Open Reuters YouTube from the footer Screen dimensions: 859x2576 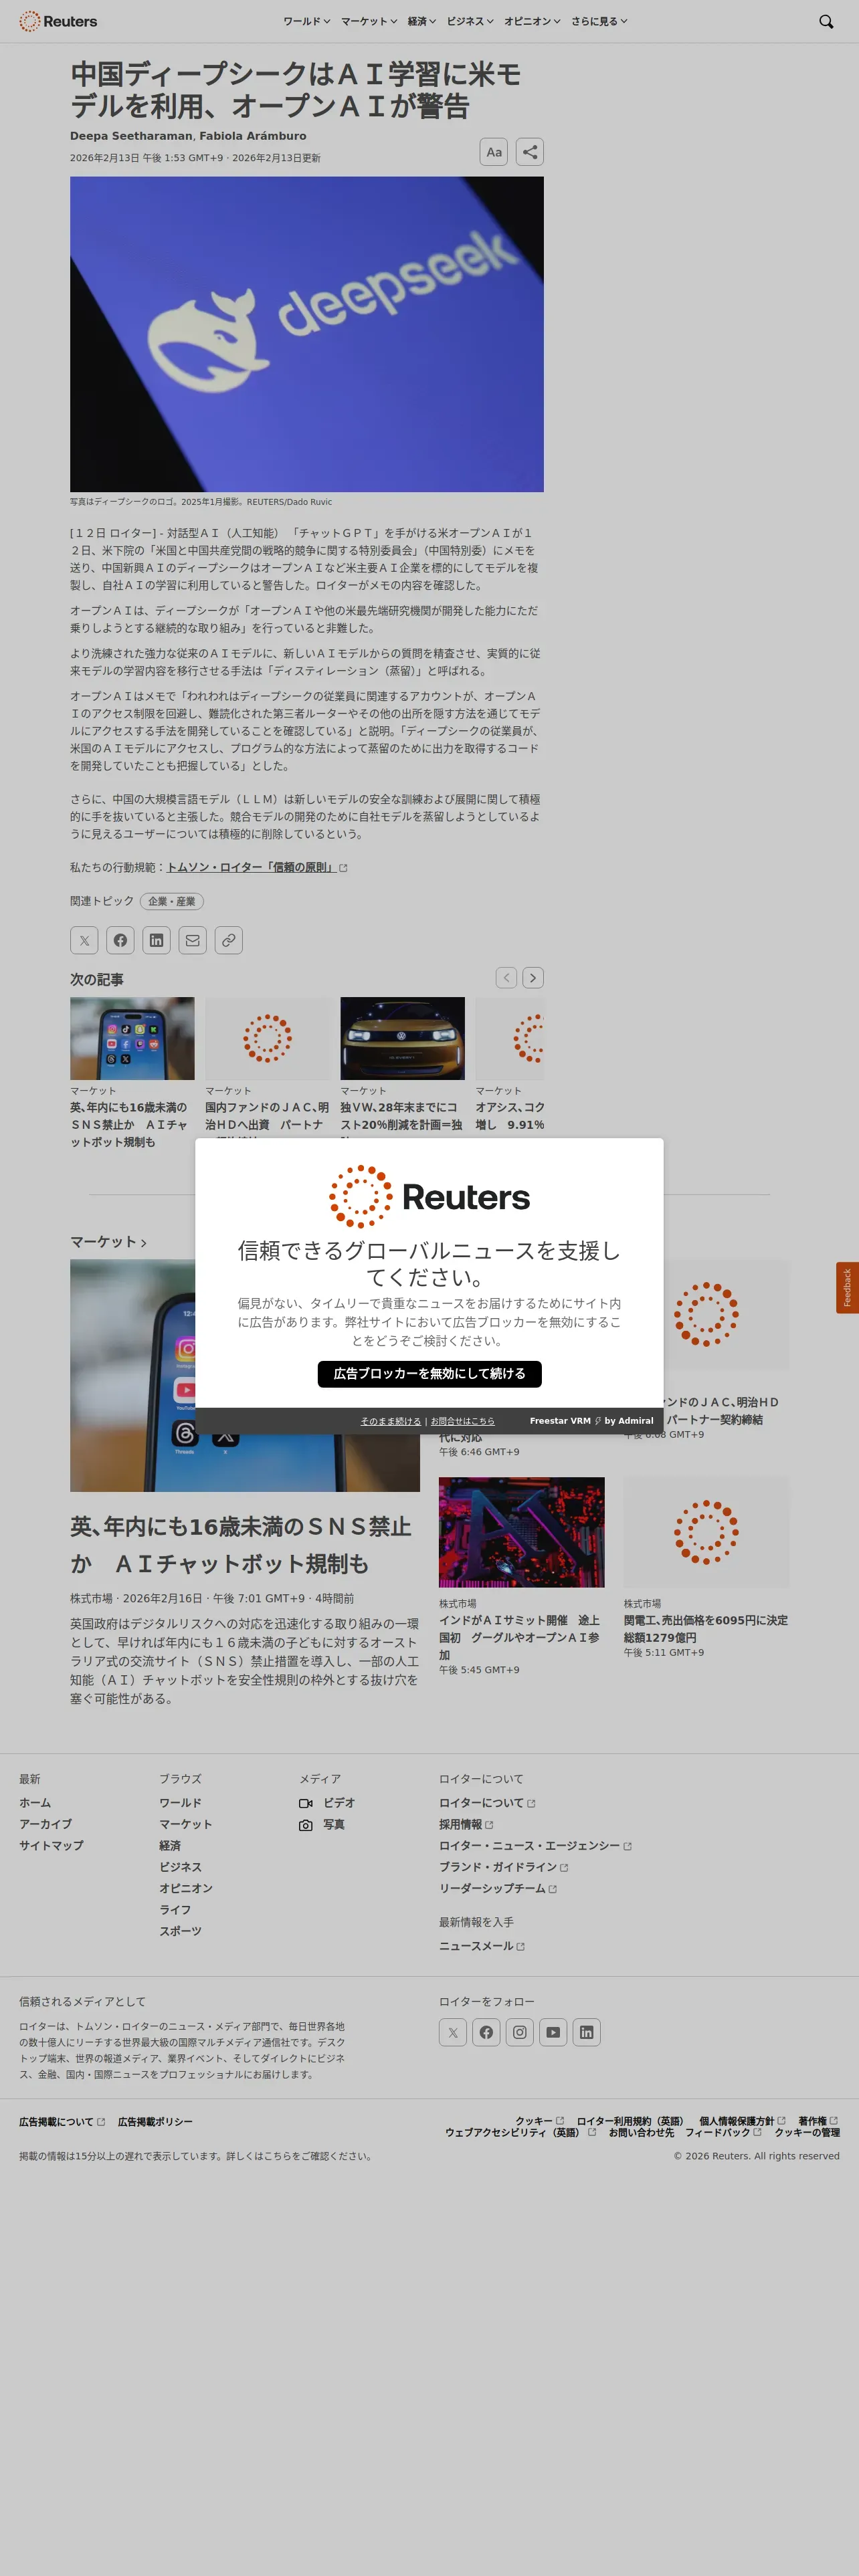point(553,2032)
